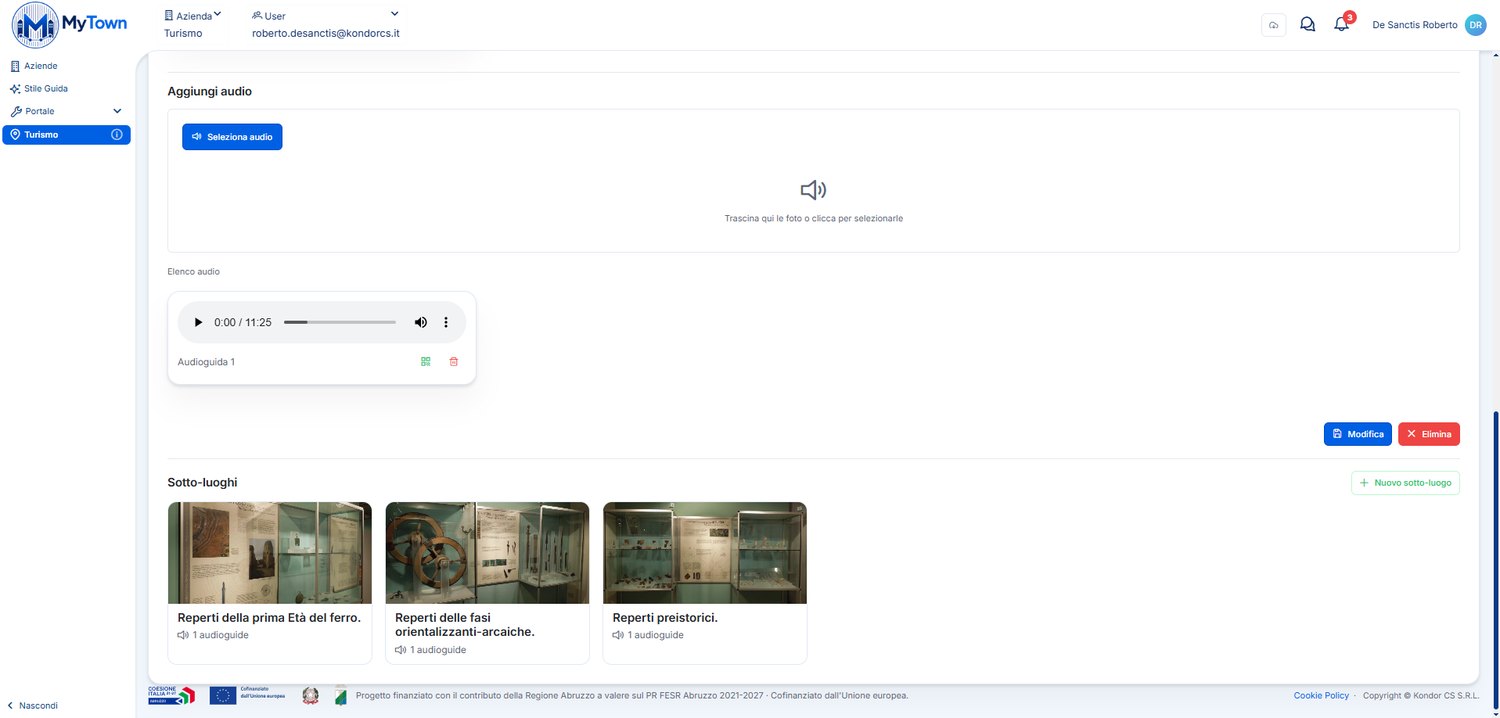Open the Reperti delle fasi orientalizzanti-arcaiche thumbnail
1500x718 pixels.
pos(487,553)
